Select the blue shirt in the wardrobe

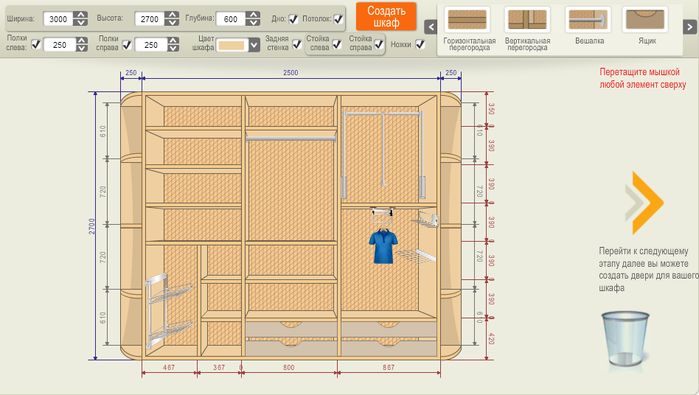point(383,246)
